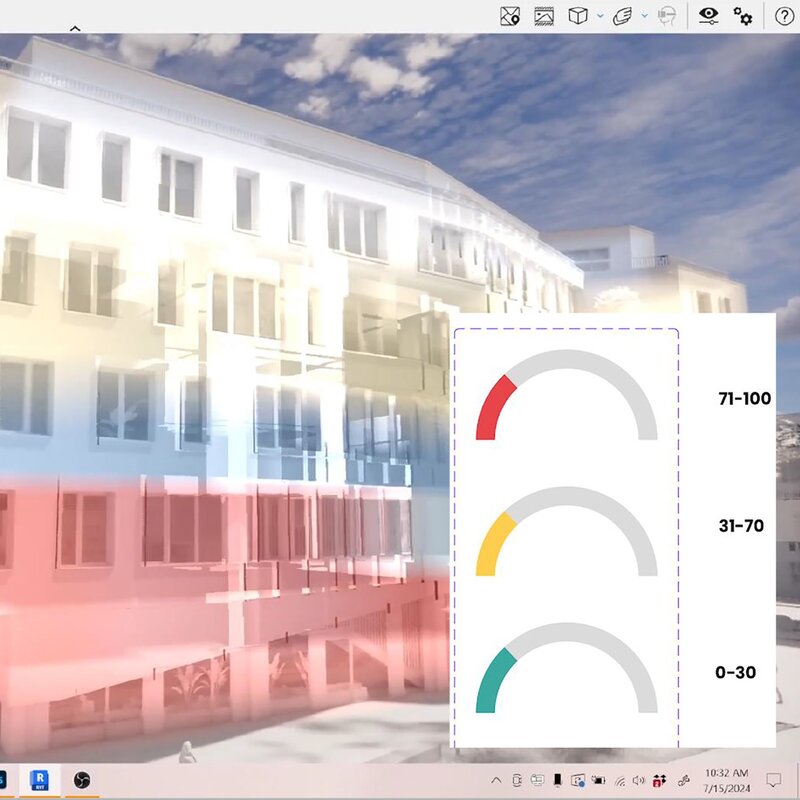Toggle the volume speaker icon in tray

click(x=639, y=780)
